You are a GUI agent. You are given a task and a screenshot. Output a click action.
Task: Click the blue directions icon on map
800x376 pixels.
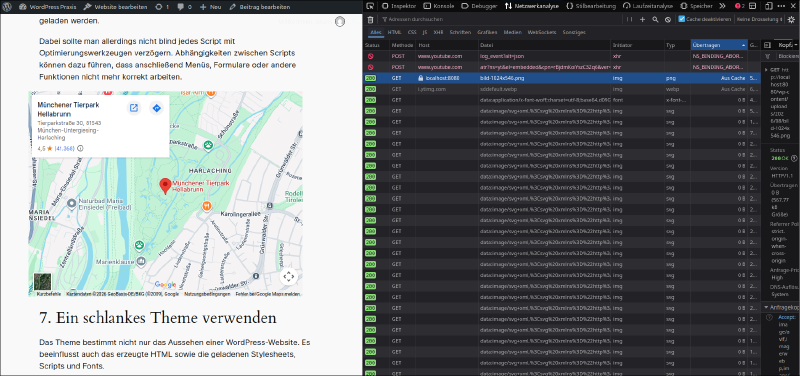156,108
